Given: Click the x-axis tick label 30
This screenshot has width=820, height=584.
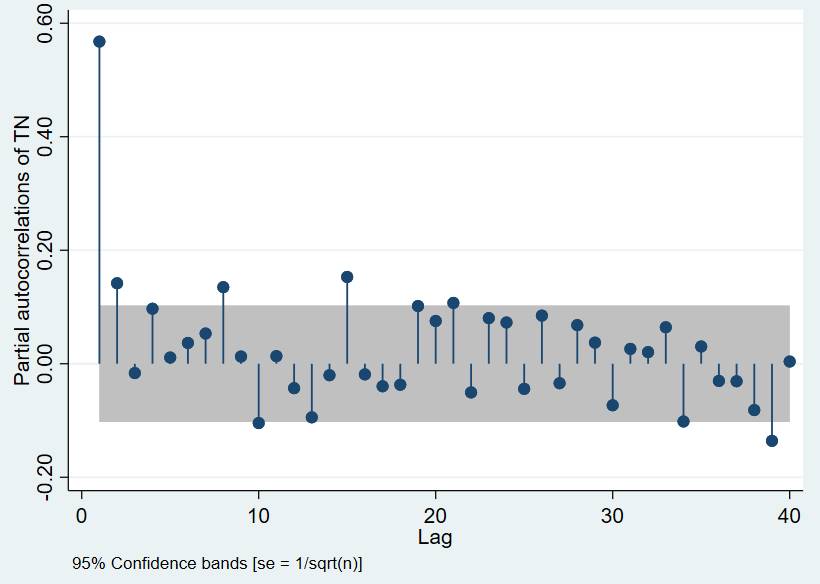Looking at the screenshot, I should [x=612, y=515].
